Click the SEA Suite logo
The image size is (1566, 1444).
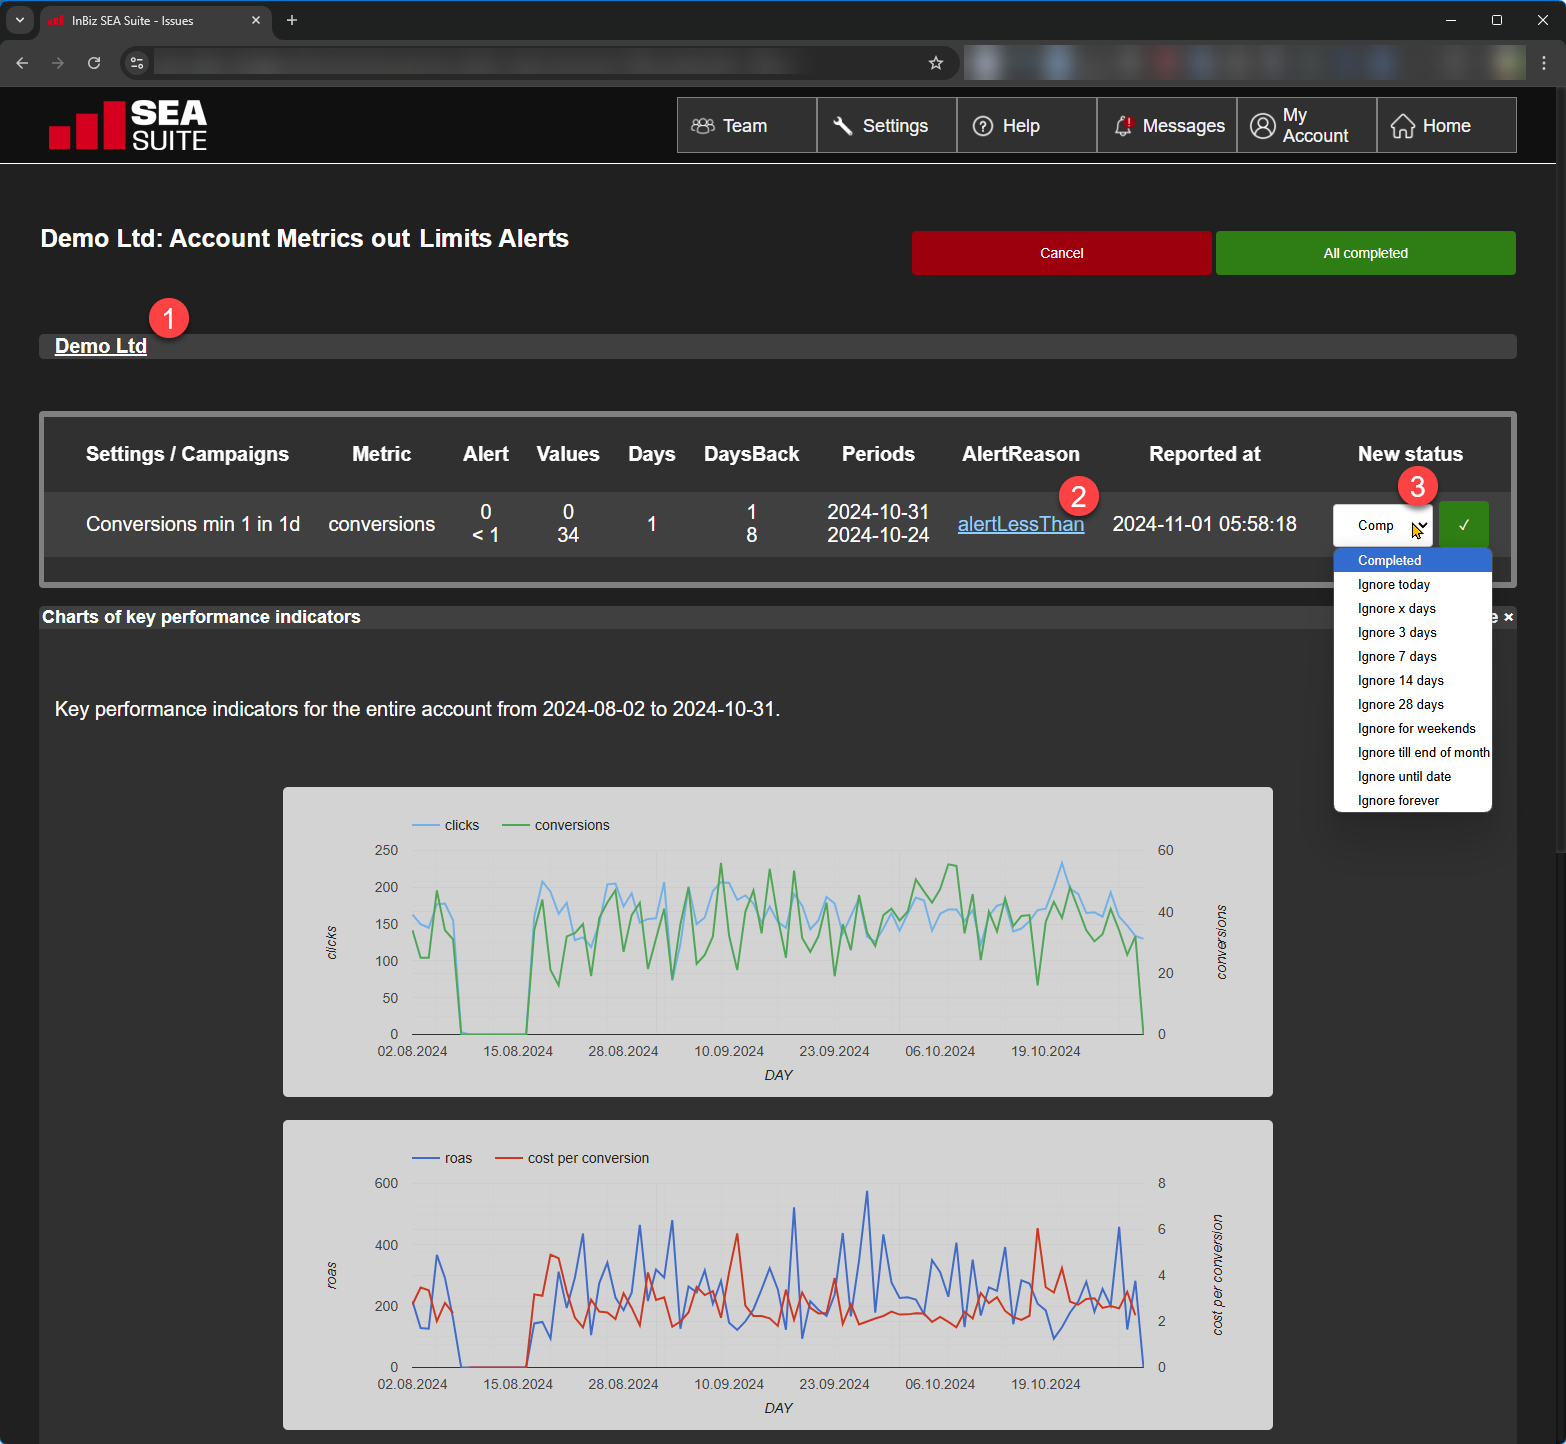coord(128,125)
